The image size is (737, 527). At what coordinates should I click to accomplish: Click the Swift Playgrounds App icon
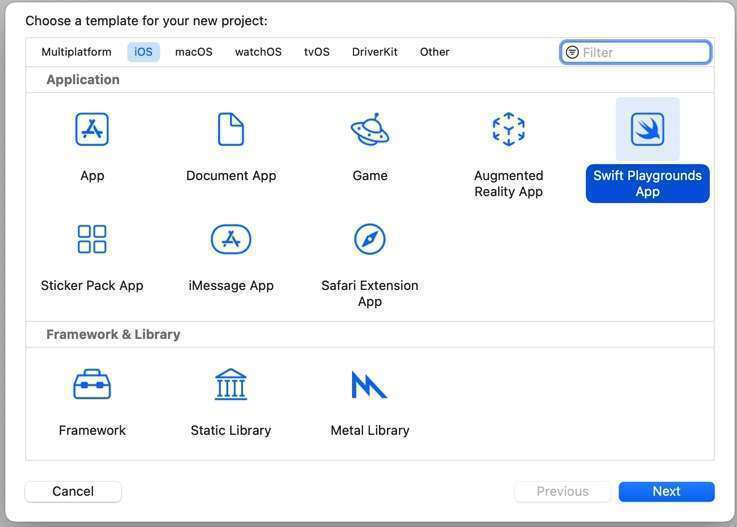647,130
